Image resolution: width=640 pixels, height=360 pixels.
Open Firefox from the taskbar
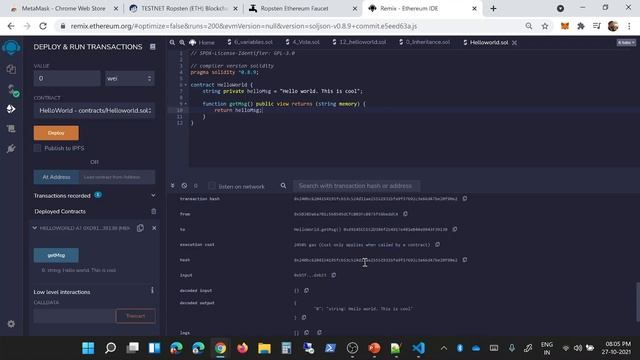point(242,348)
